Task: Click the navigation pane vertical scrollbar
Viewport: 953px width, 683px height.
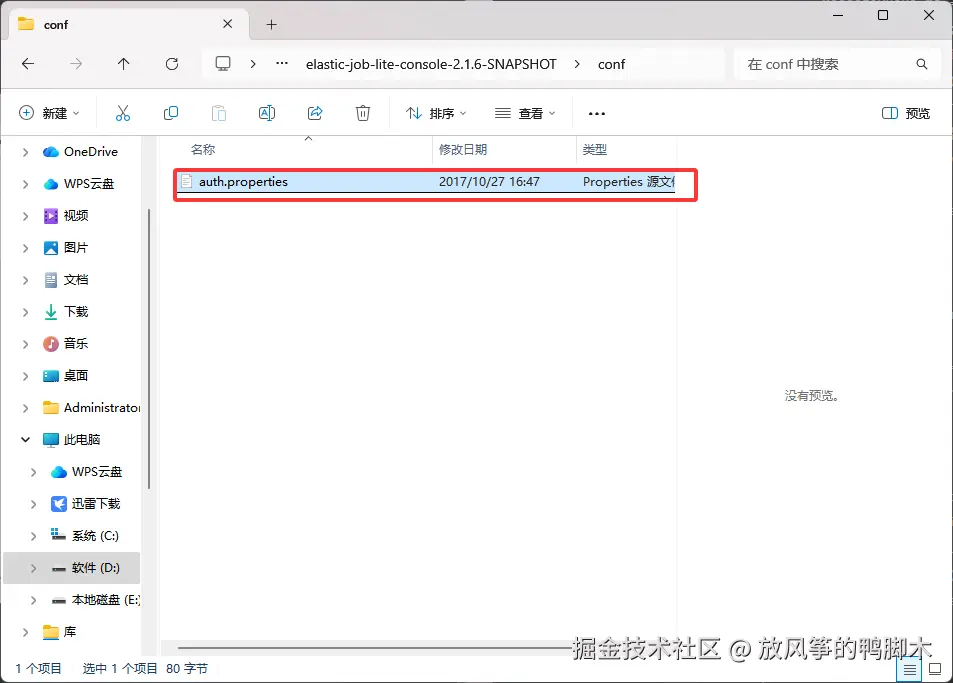Action: point(149,348)
